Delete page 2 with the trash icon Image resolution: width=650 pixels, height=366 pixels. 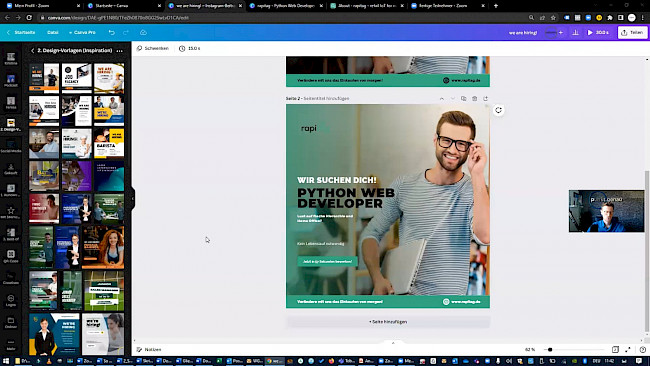(x=475, y=99)
